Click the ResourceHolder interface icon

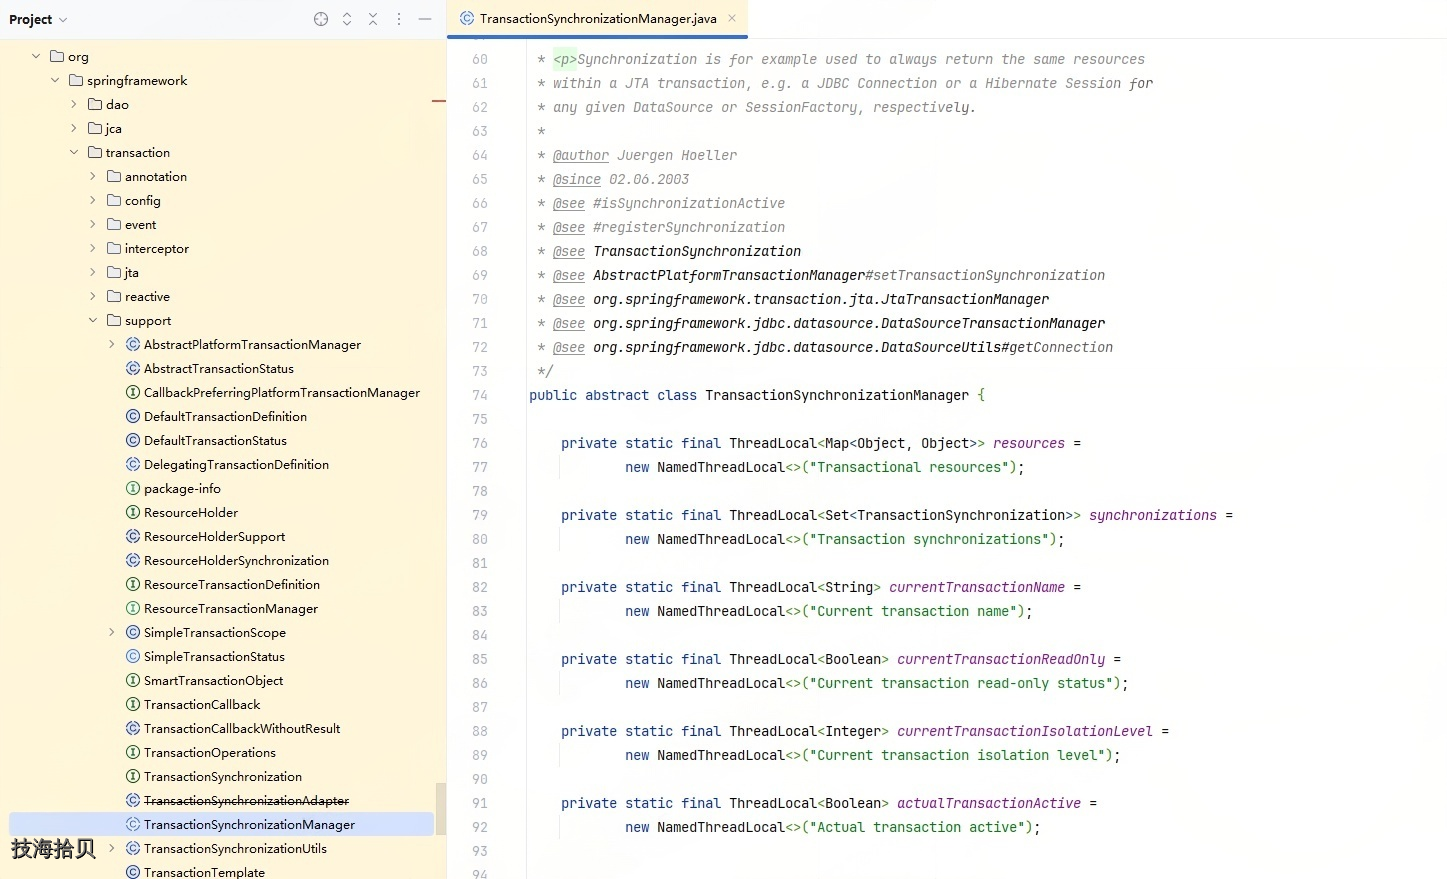pos(133,513)
